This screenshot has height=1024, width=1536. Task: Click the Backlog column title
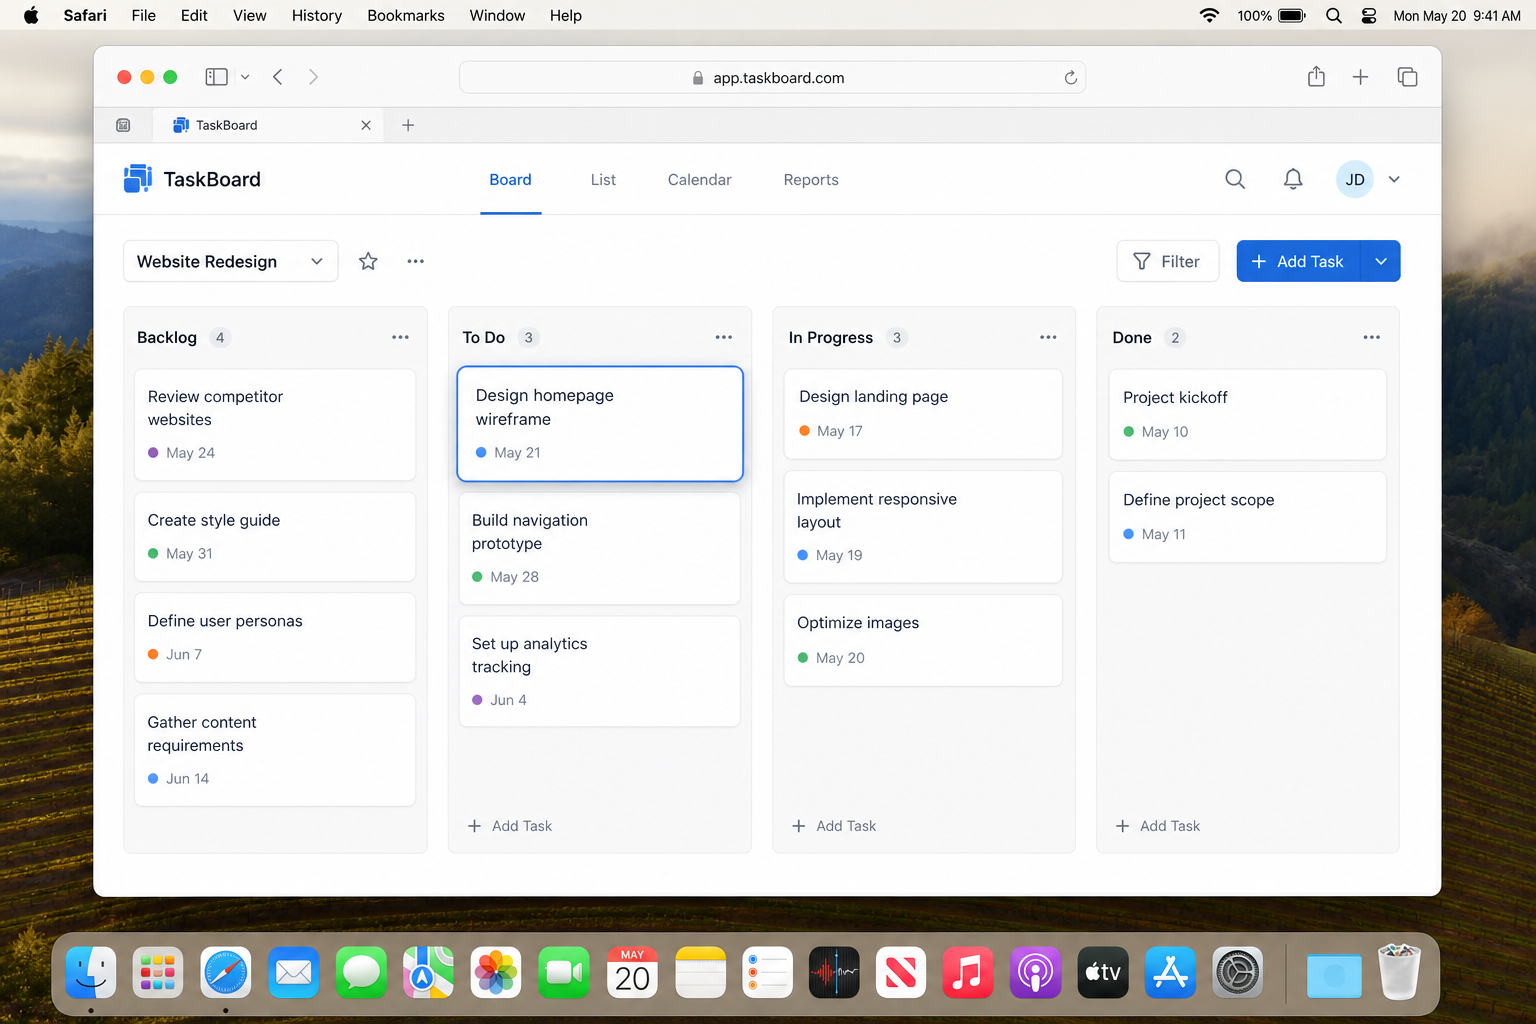tap(167, 337)
